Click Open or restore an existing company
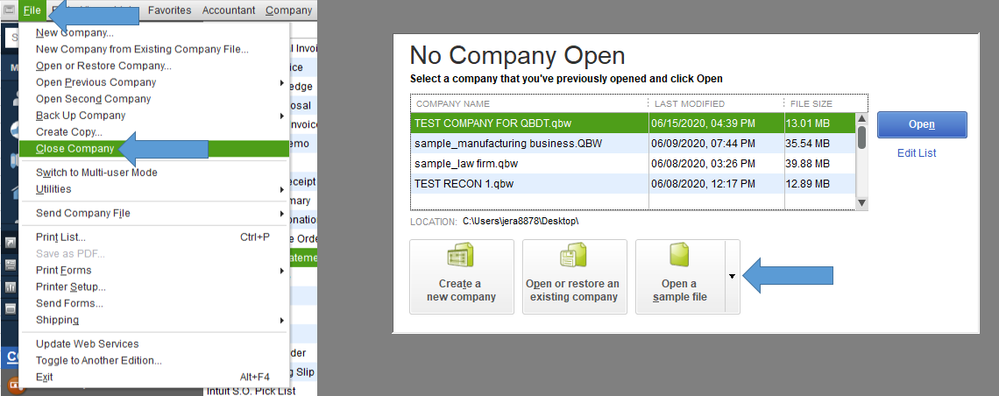 click(x=574, y=277)
